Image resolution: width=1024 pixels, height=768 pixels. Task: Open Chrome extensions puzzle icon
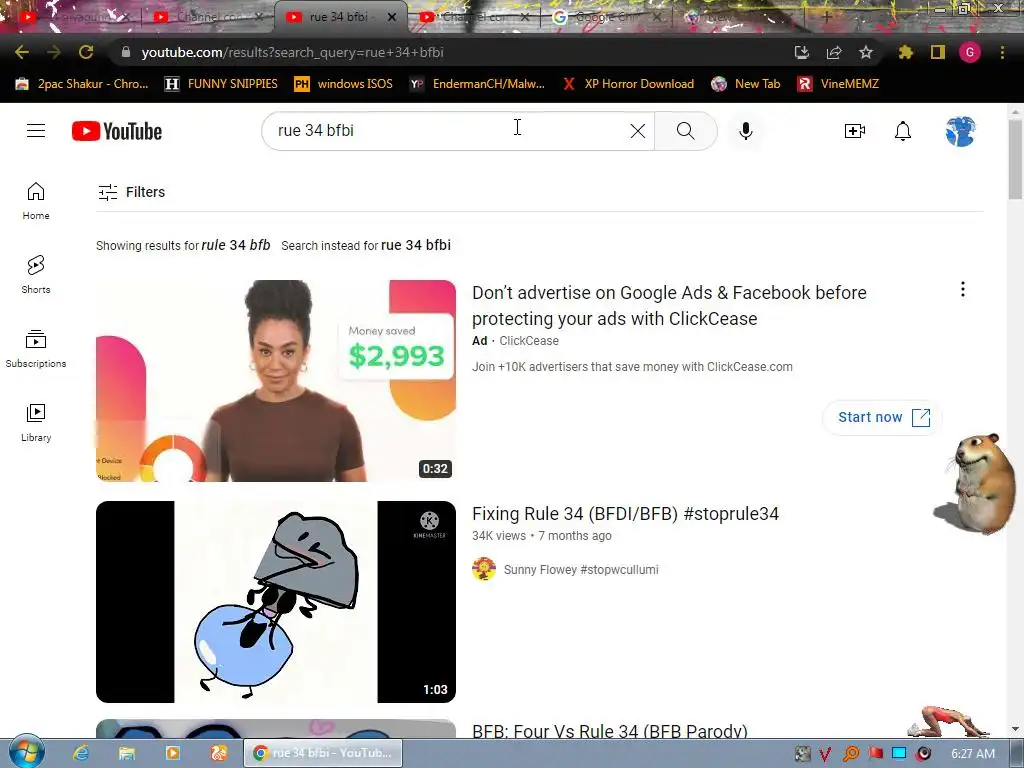(x=906, y=52)
